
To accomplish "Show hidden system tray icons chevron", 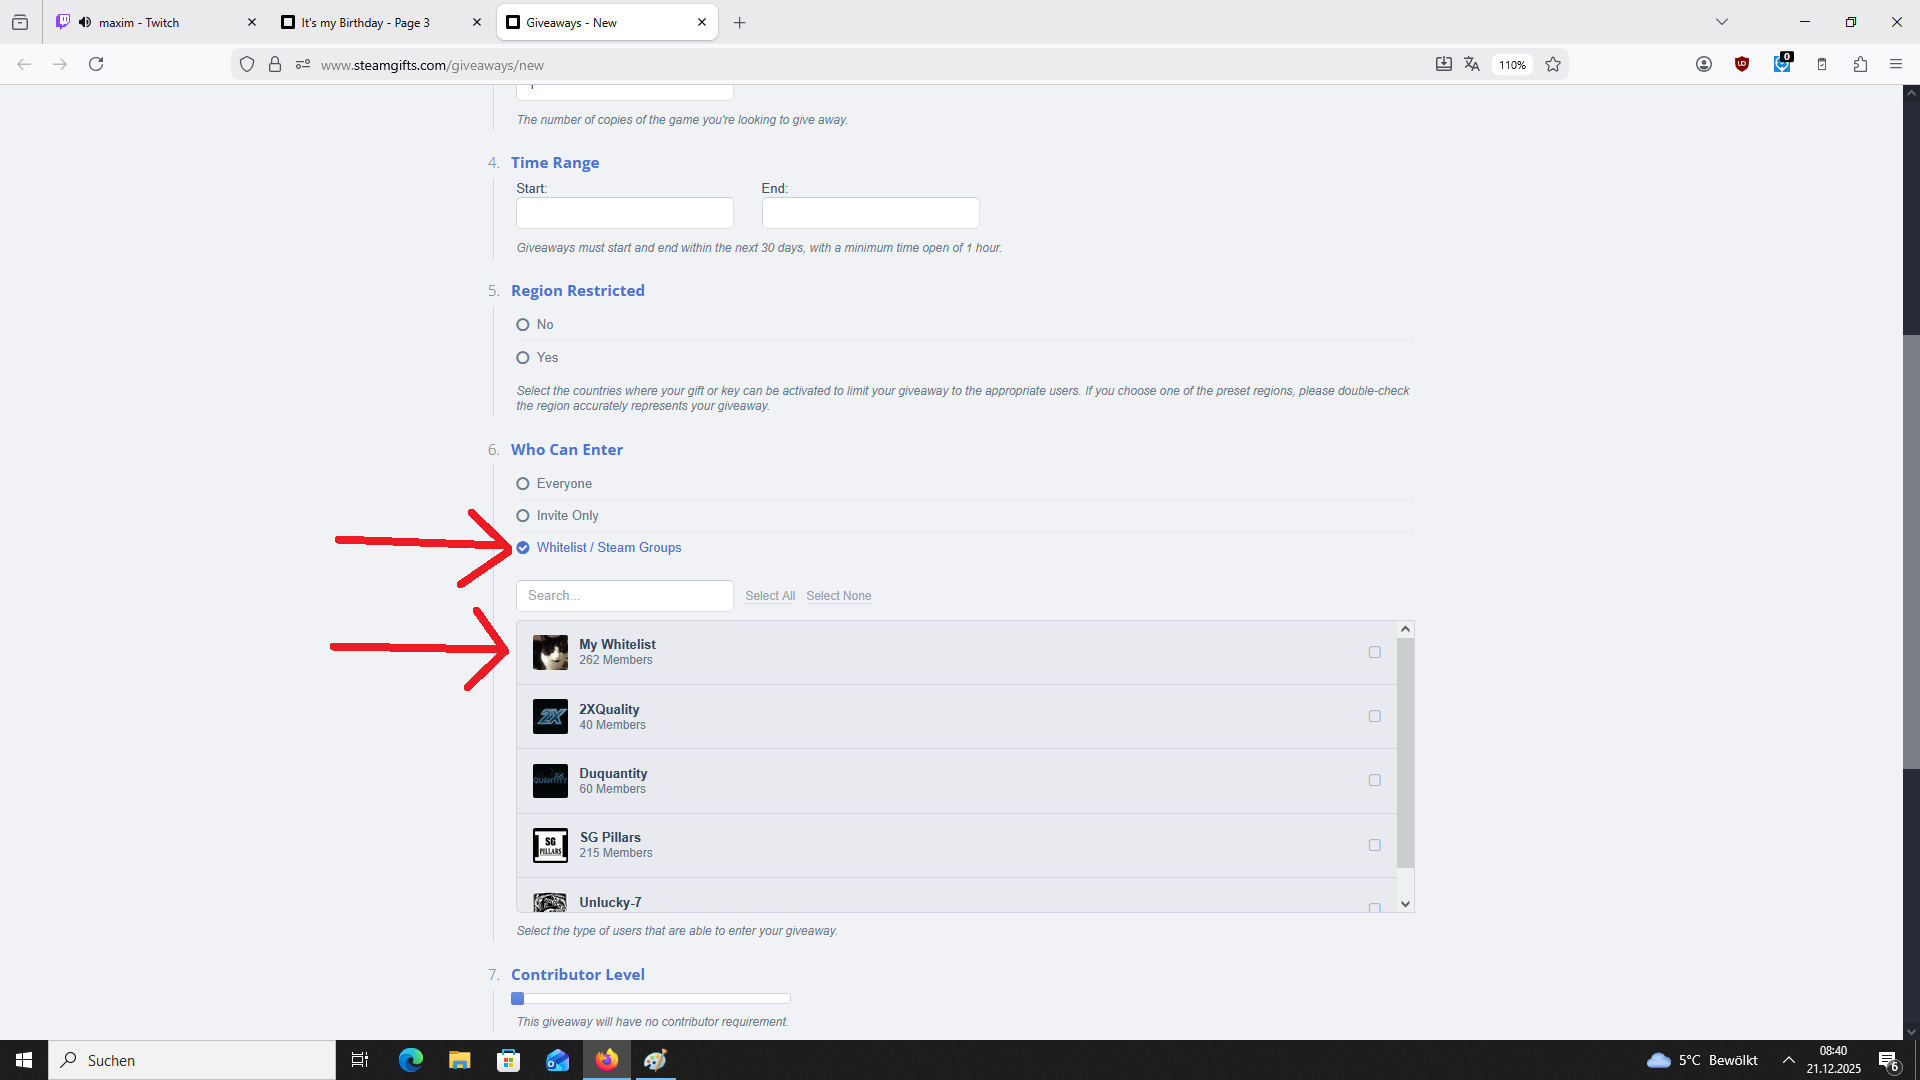I will point(1788,1060).
